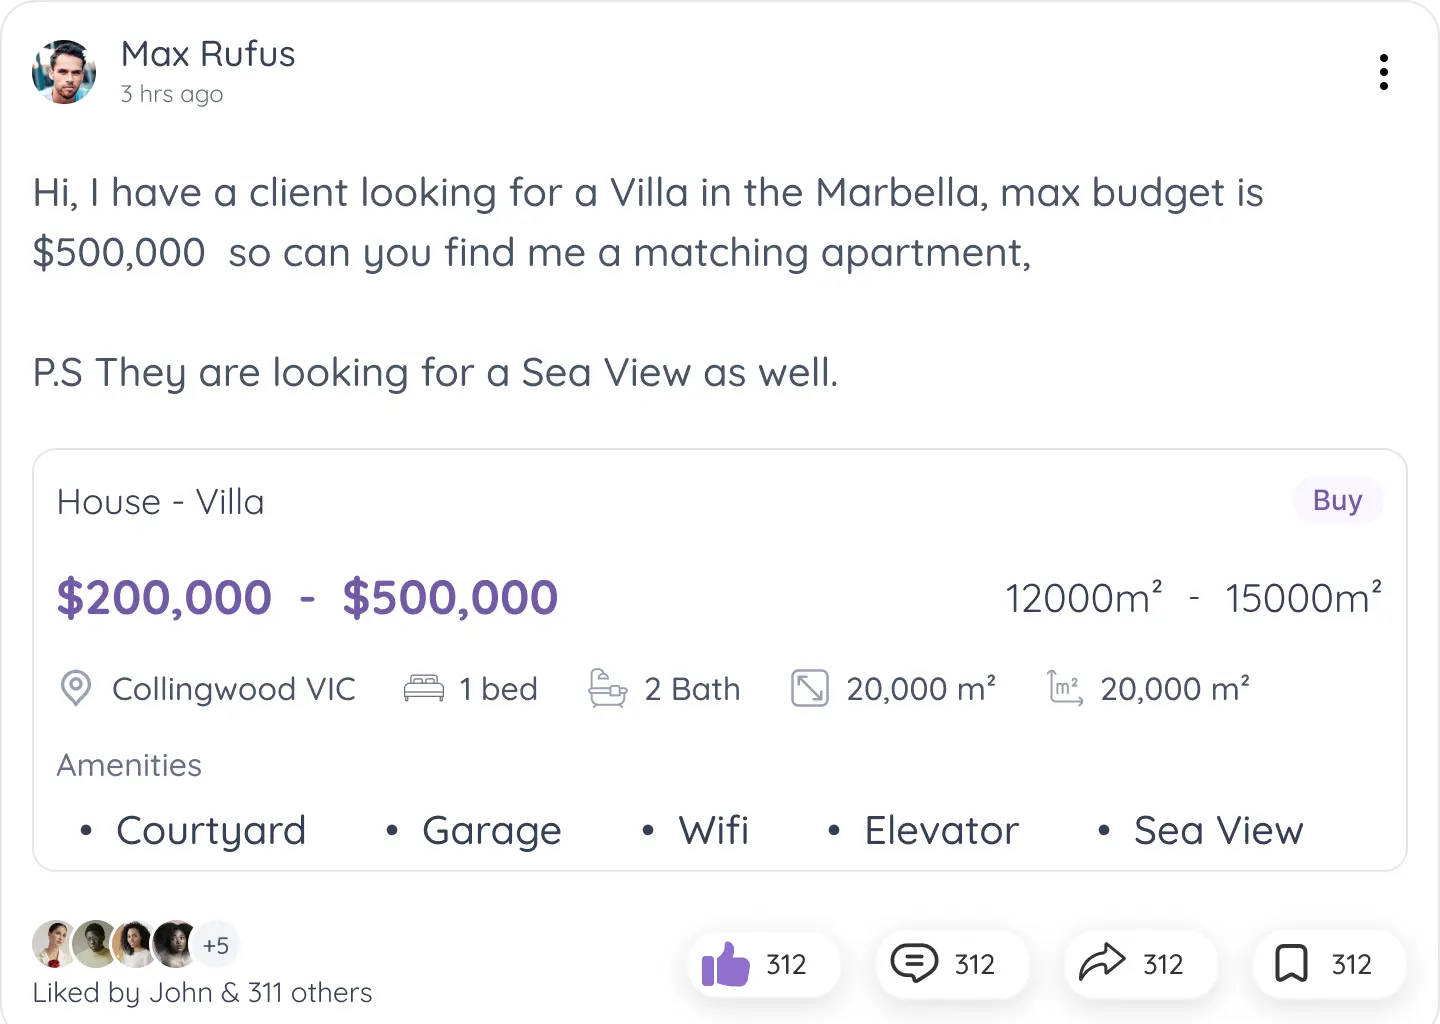Click the location pin icon
Viewport: 1440px width, 1024px height.
pos(76,689)
